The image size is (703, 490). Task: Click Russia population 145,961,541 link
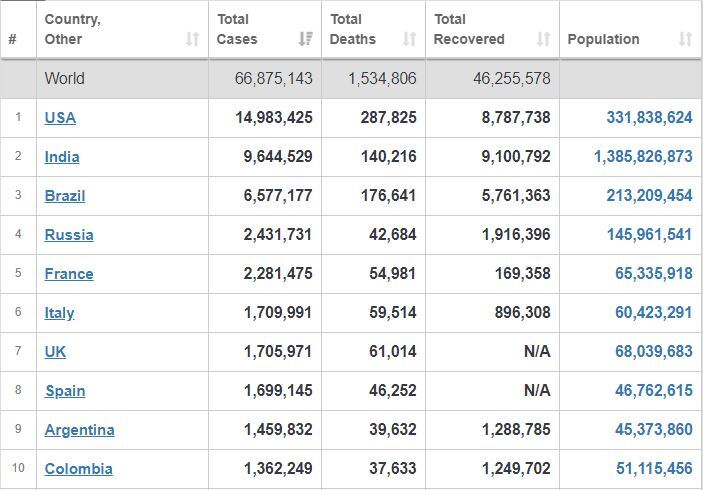point(649,234)
